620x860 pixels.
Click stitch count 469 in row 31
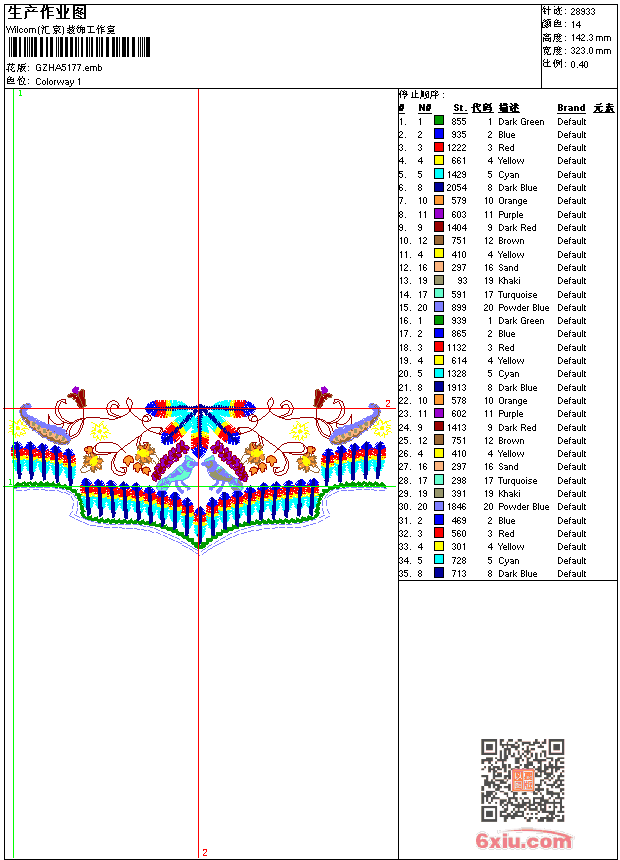click(x=459, y=520)
